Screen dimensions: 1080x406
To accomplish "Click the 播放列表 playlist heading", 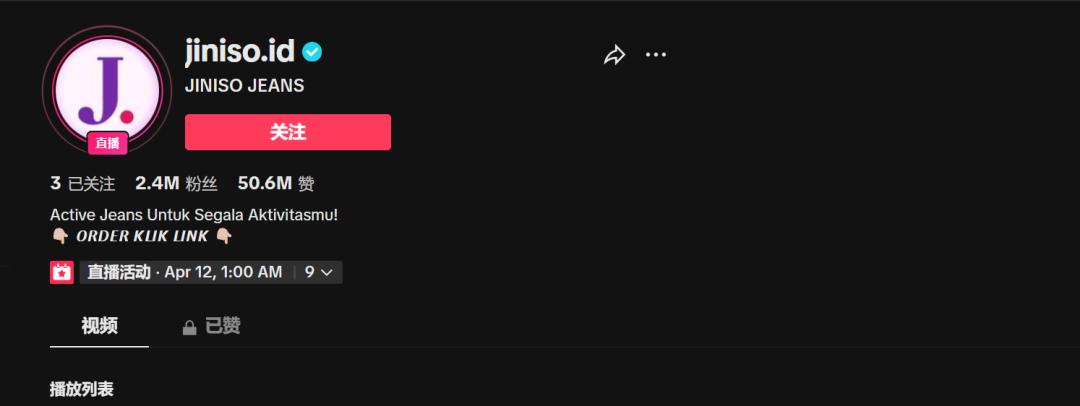I will (81, 389).
